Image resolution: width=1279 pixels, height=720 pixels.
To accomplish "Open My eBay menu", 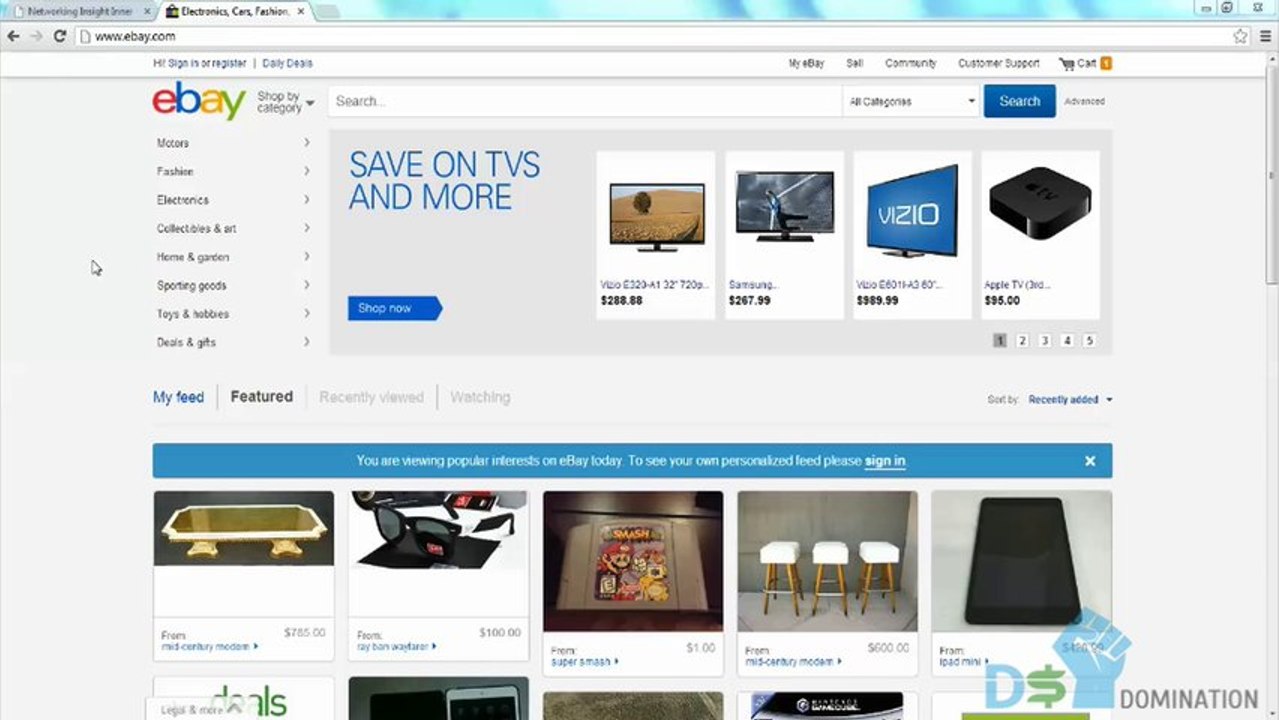I will [x=806, y=63].
